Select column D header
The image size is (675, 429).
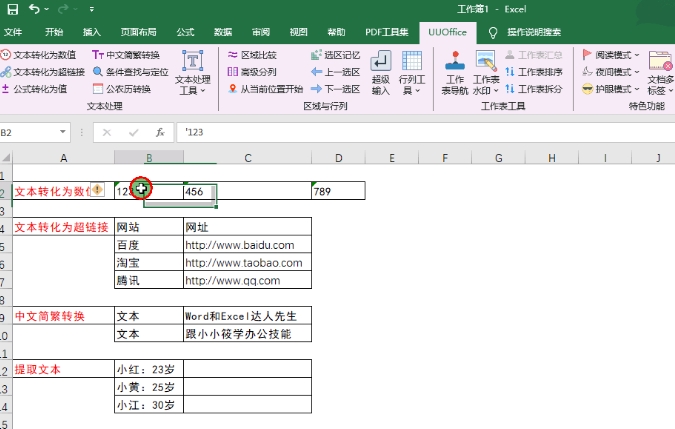338,158
